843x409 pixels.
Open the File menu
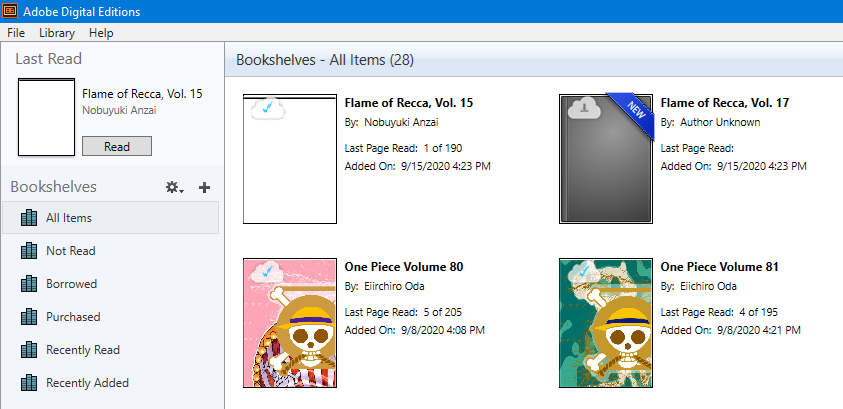click(x=16, y=33)
